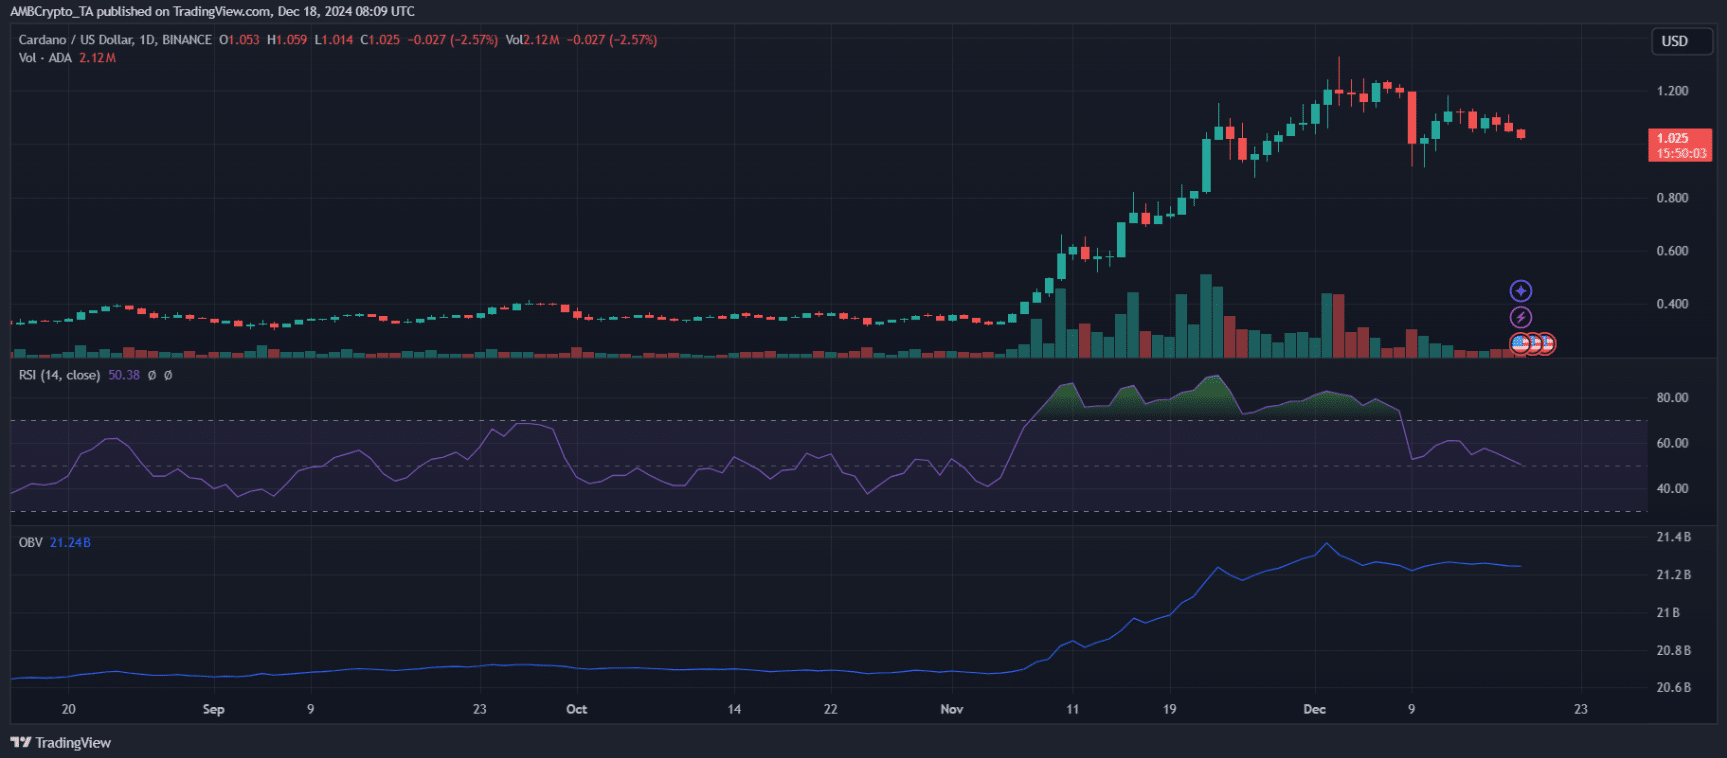
Task: Click the purple lightning bolt event icon
Action: (1520, 318)
